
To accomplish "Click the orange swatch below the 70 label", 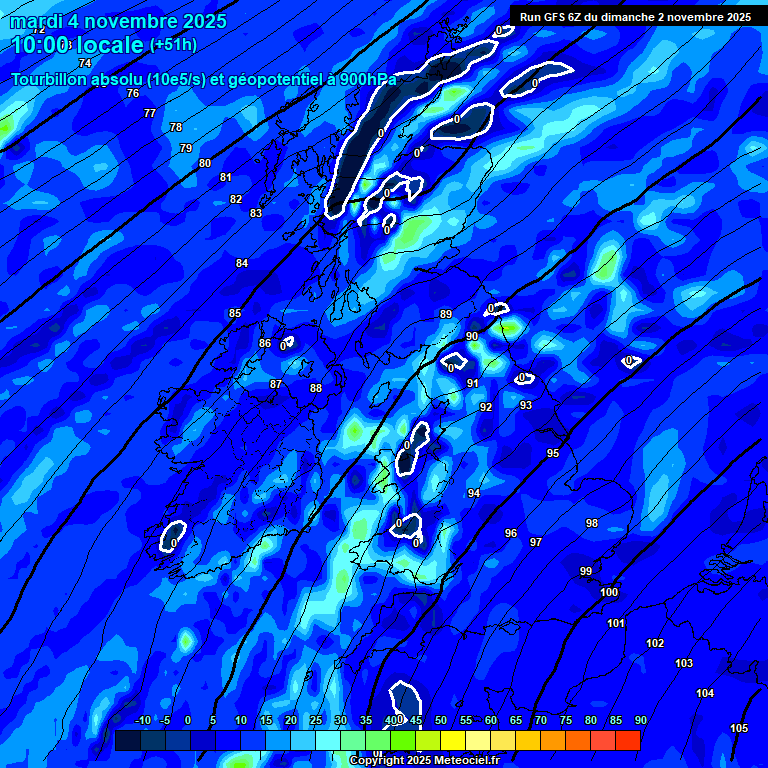I will 552,740.
